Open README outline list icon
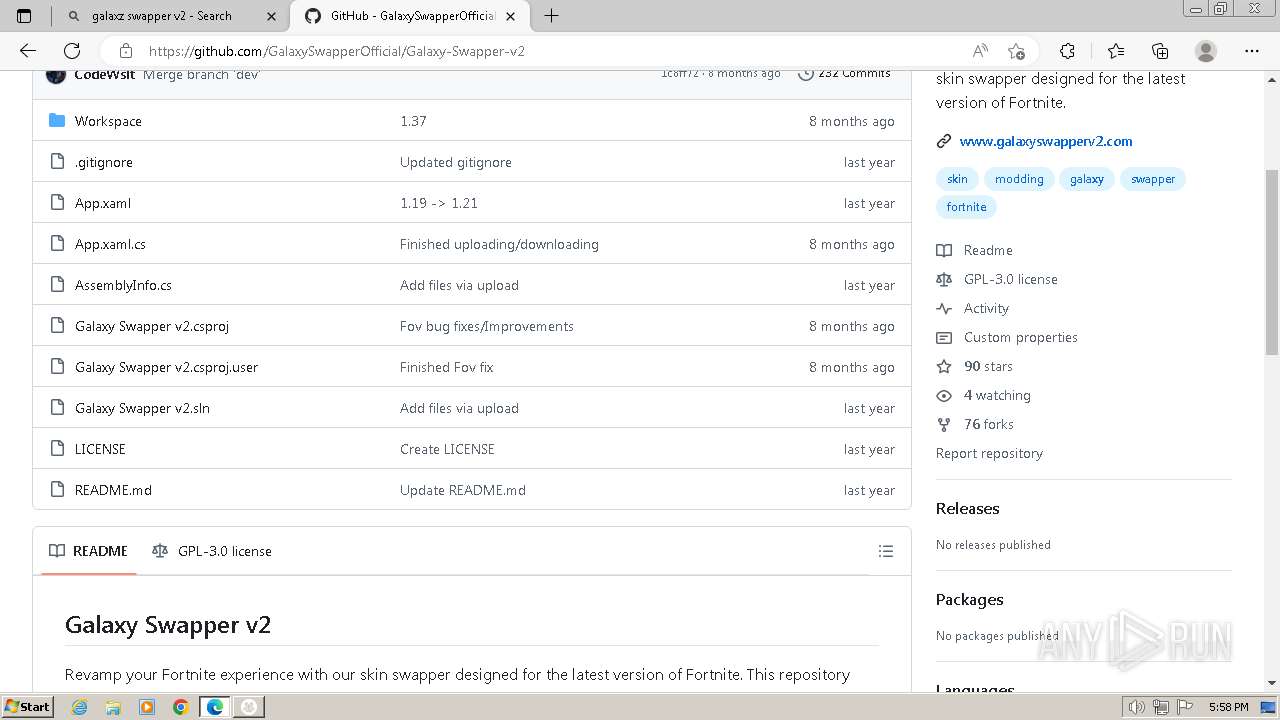This screenshot has width=1280, height=720. coord(885,551)
